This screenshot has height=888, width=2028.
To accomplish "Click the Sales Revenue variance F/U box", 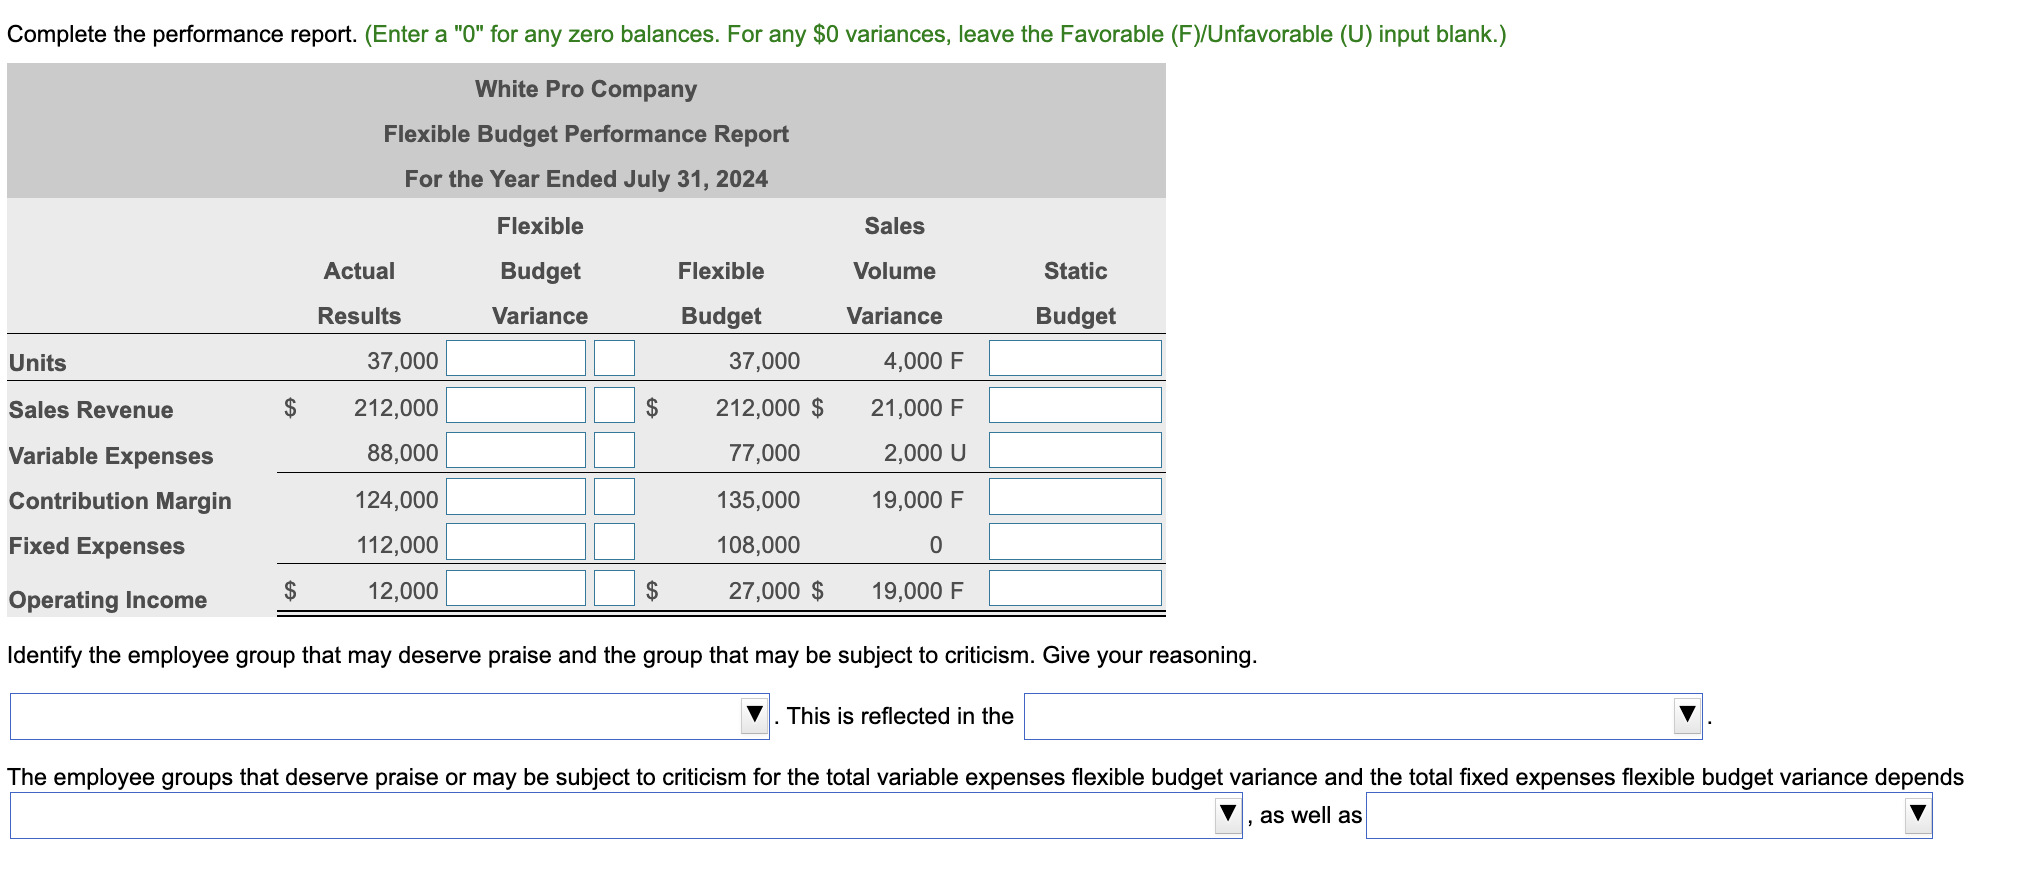I will point(614,405).
